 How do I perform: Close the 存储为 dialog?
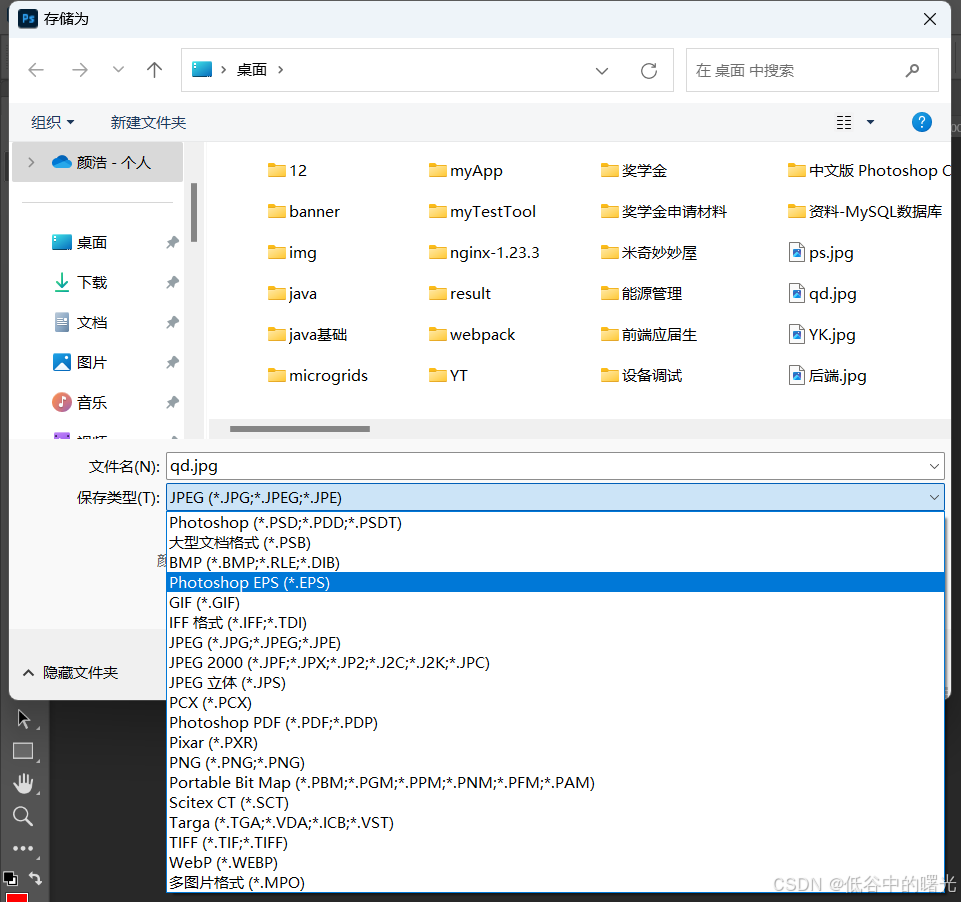[930, 19]
